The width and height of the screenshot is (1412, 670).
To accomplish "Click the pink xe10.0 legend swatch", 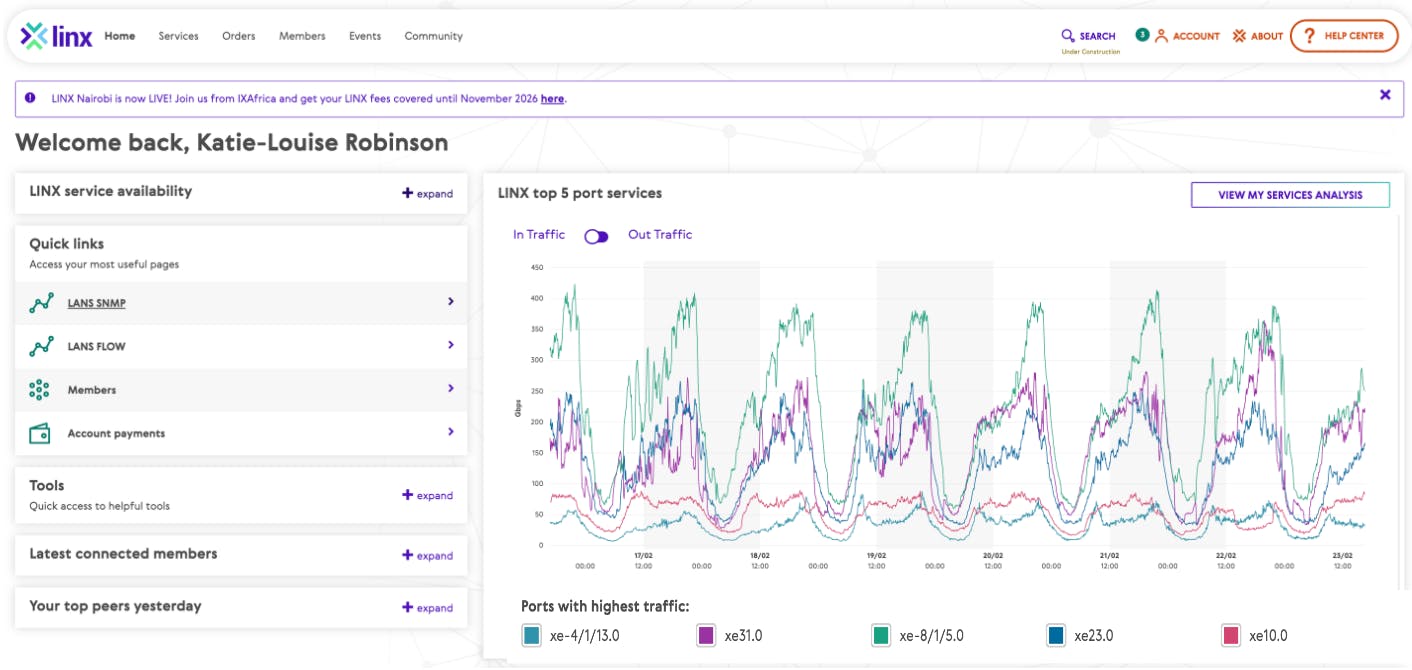I will (1231, 635).
